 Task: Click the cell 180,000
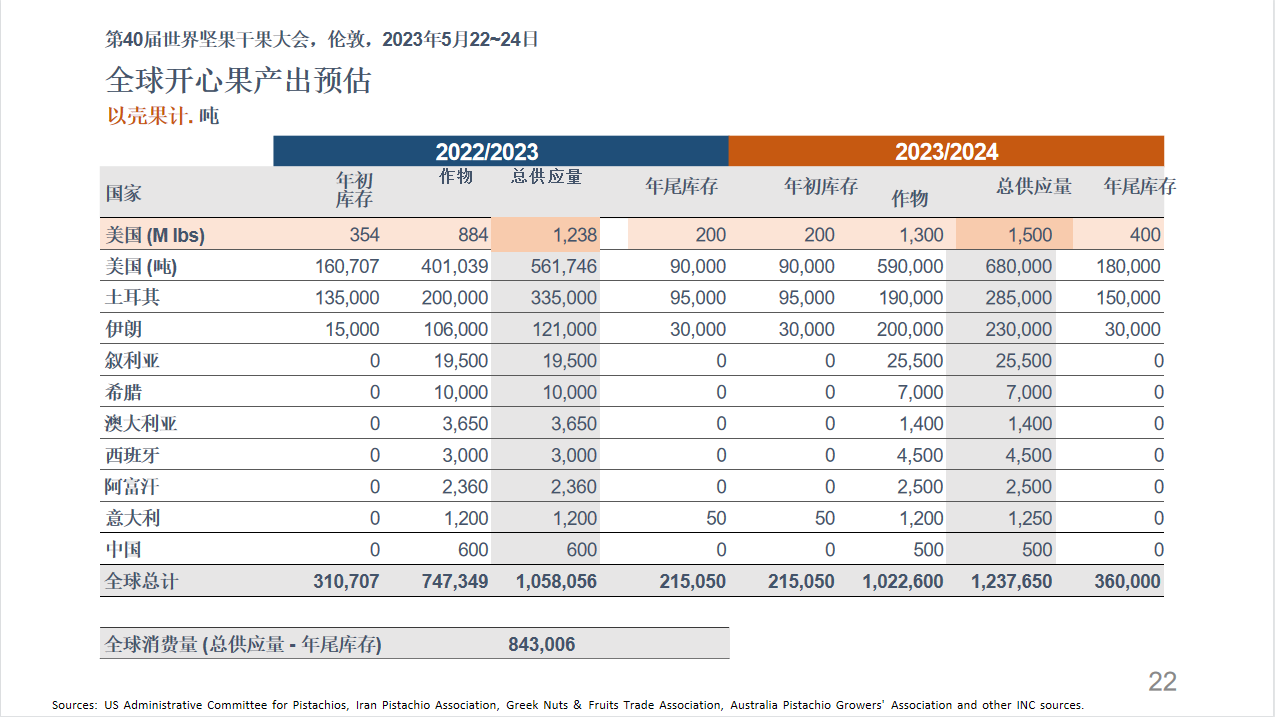[1128, 267]
